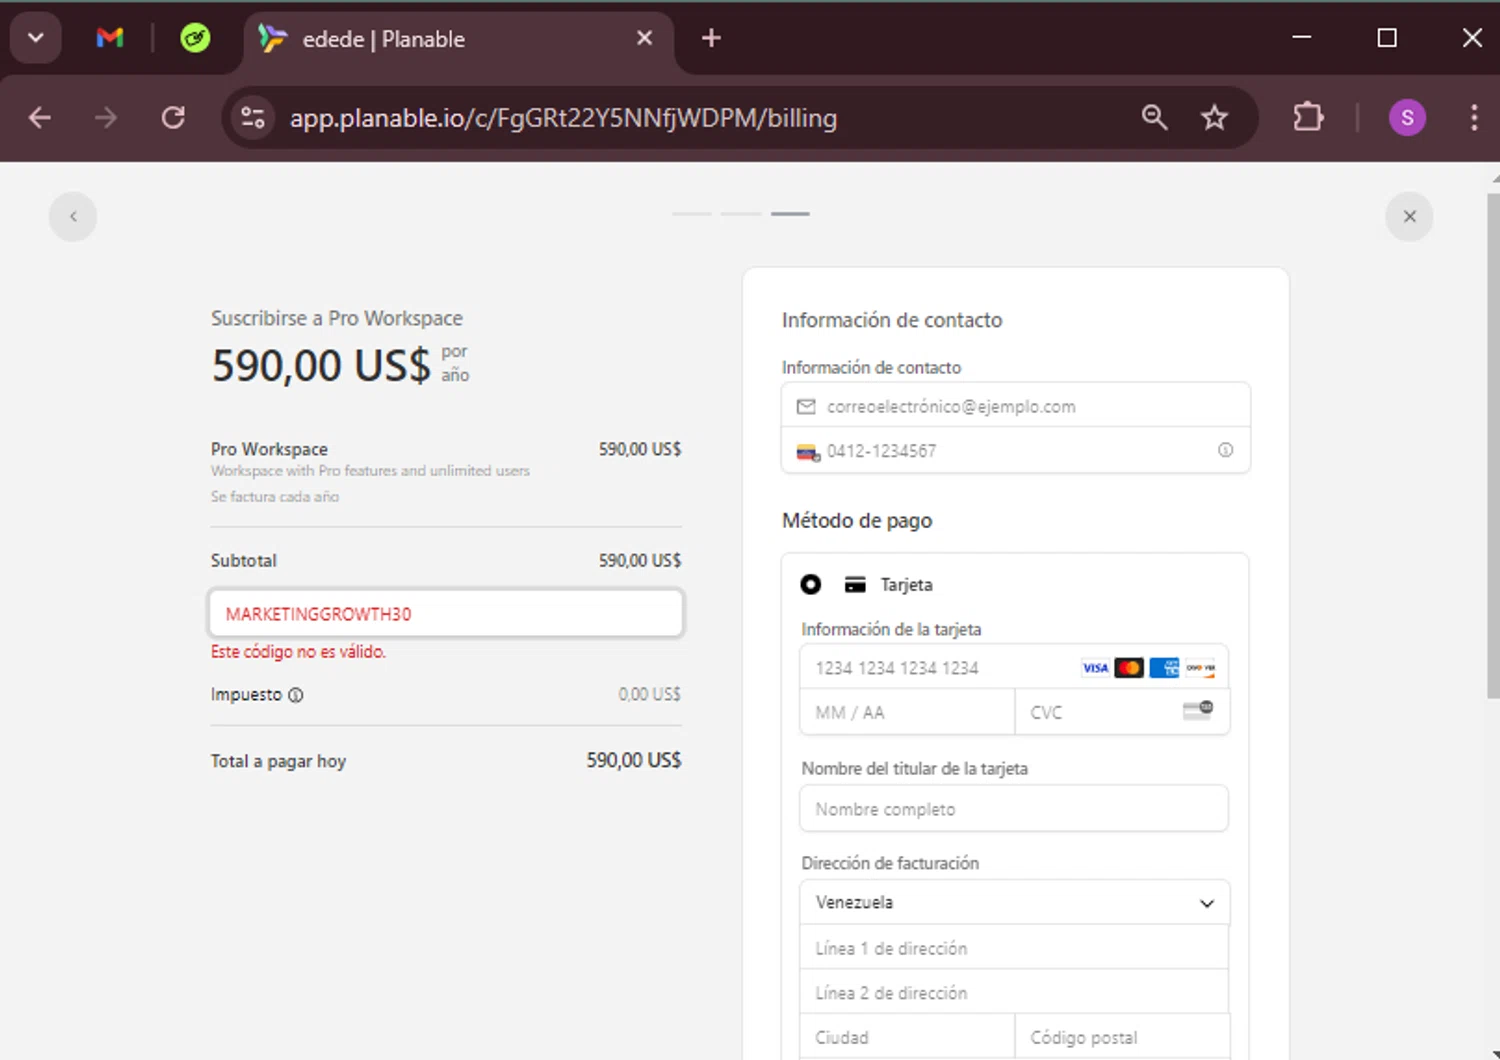
Task: Open the Gmail pinned tab
Action: click(x=110, y=38)
